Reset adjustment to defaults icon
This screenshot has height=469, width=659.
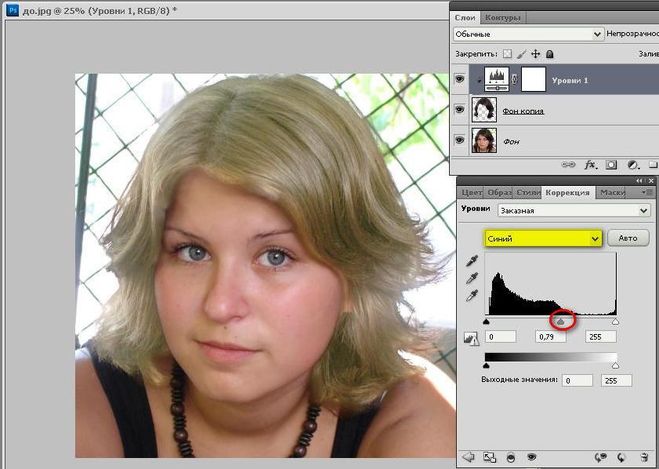click(621, 457)
